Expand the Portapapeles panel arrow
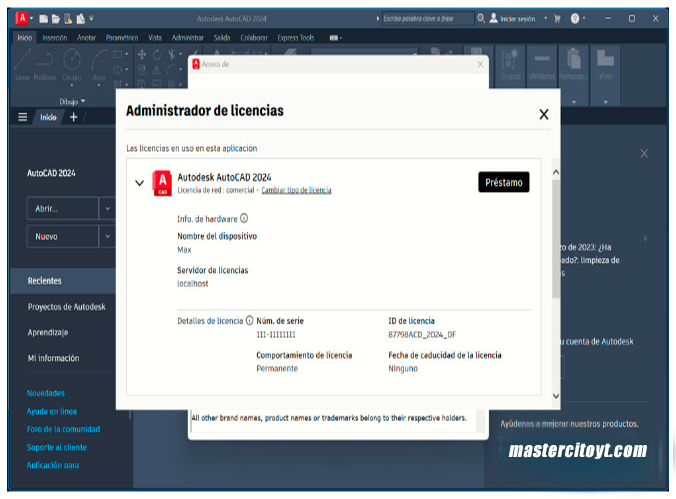Screen dimensions: 676x499 tap(574, 102)
